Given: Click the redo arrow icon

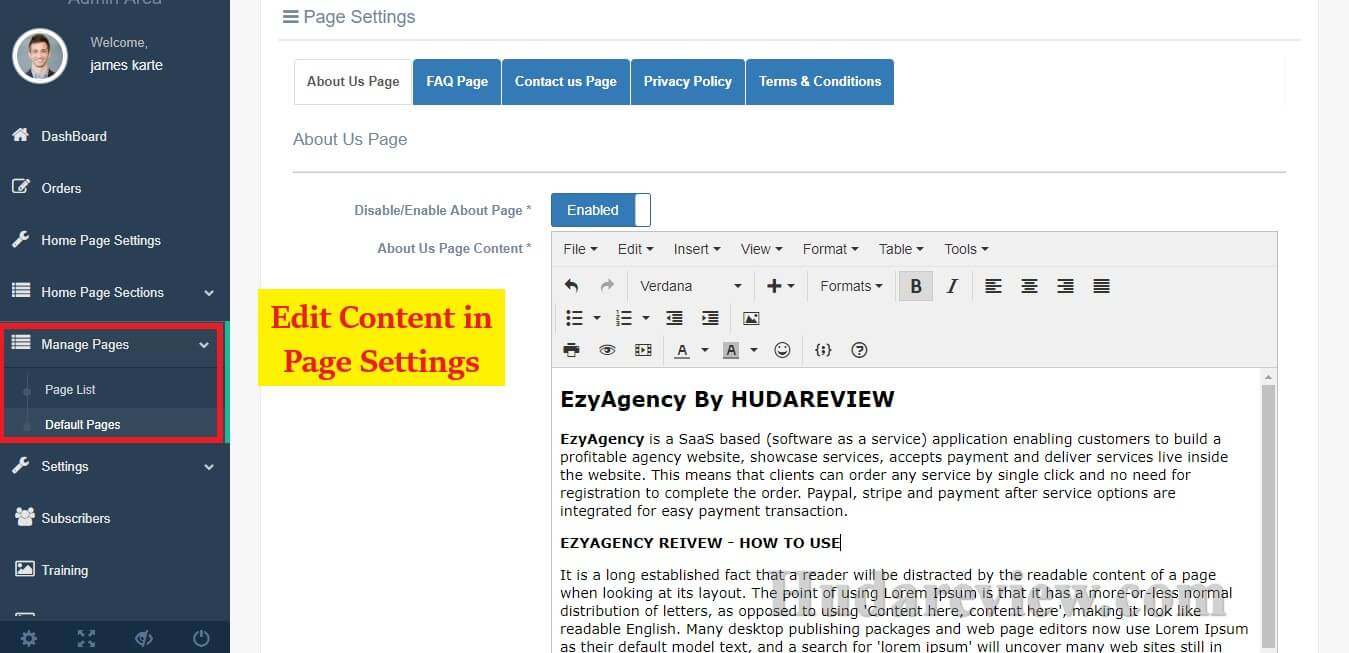Looking at the screenshot, I should click(606, 286).
